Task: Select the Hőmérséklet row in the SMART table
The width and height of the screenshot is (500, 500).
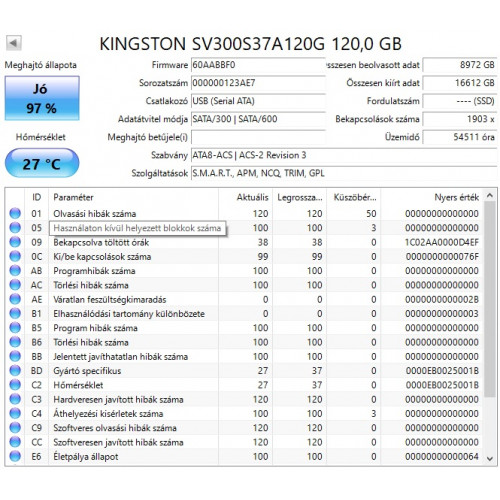Action: [244, 385]
